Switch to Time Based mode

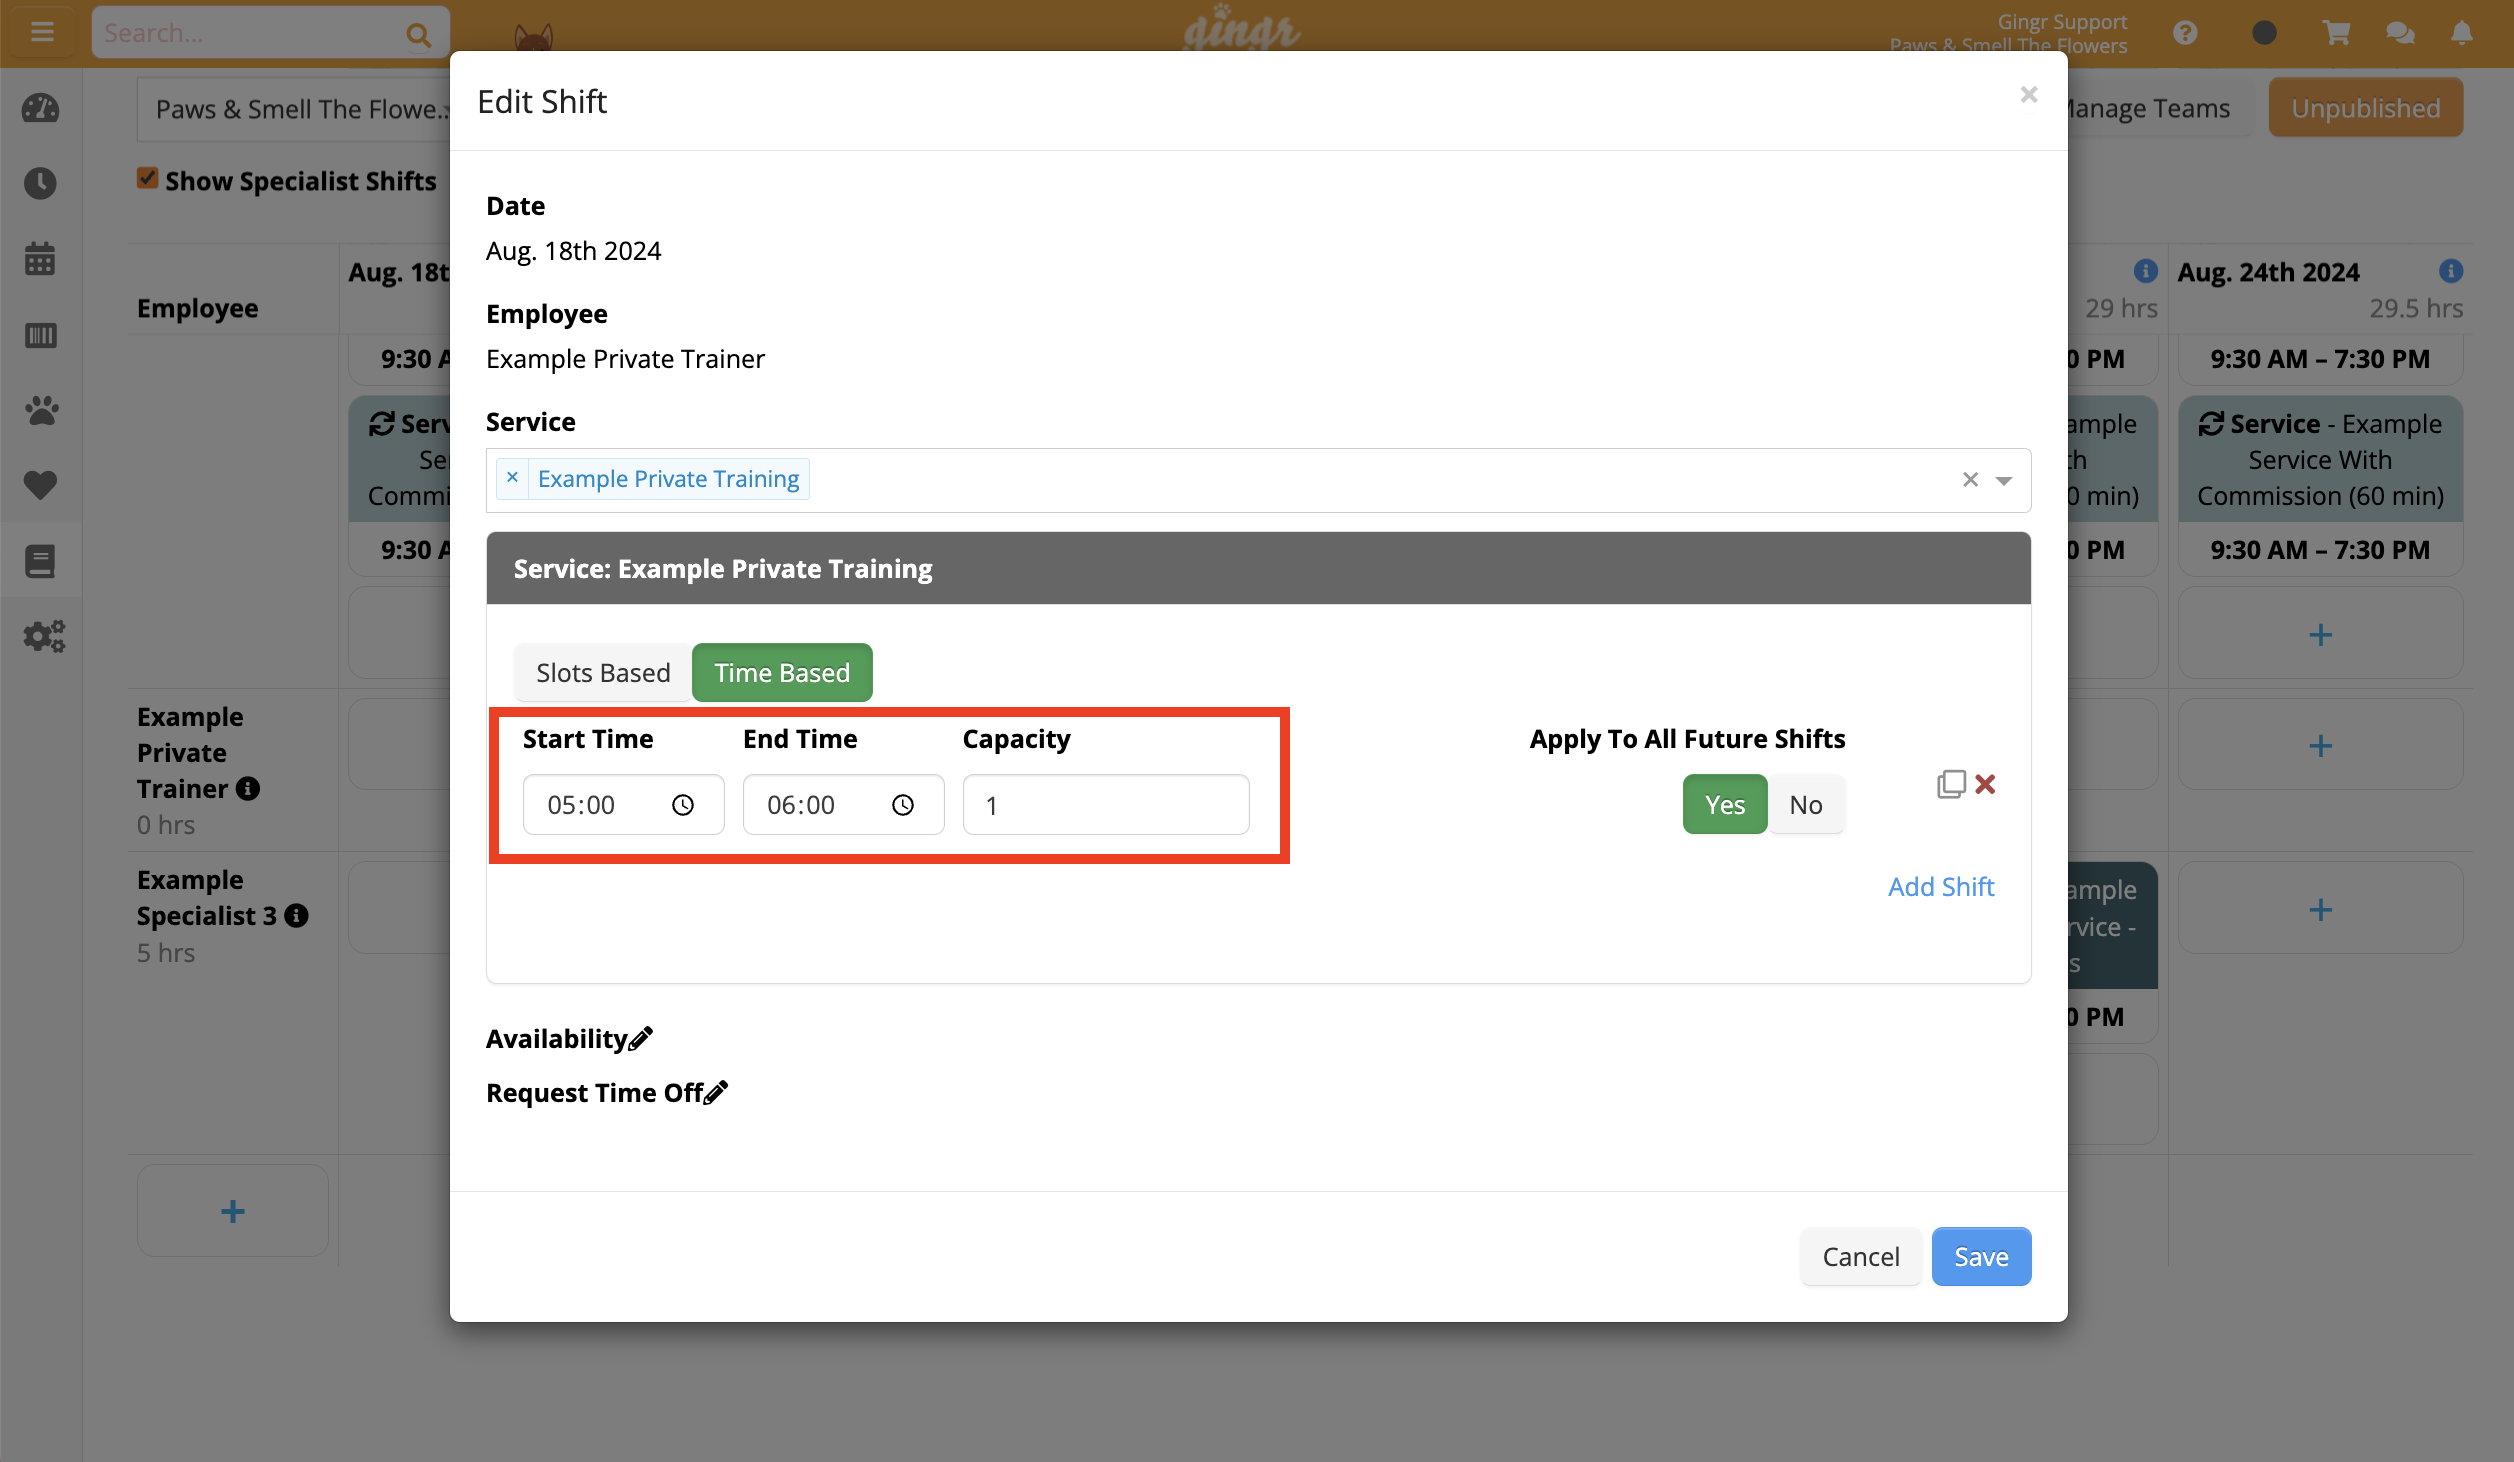pos(782,673)
